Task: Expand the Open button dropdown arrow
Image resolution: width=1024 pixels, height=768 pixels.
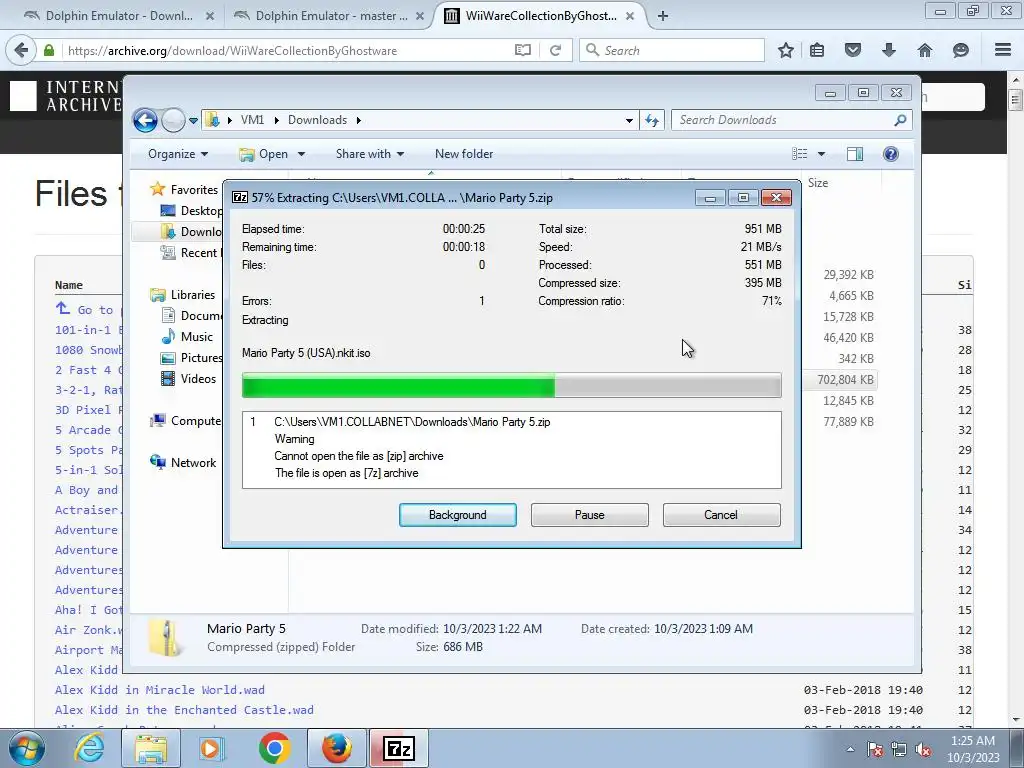Action: (301, 154)
